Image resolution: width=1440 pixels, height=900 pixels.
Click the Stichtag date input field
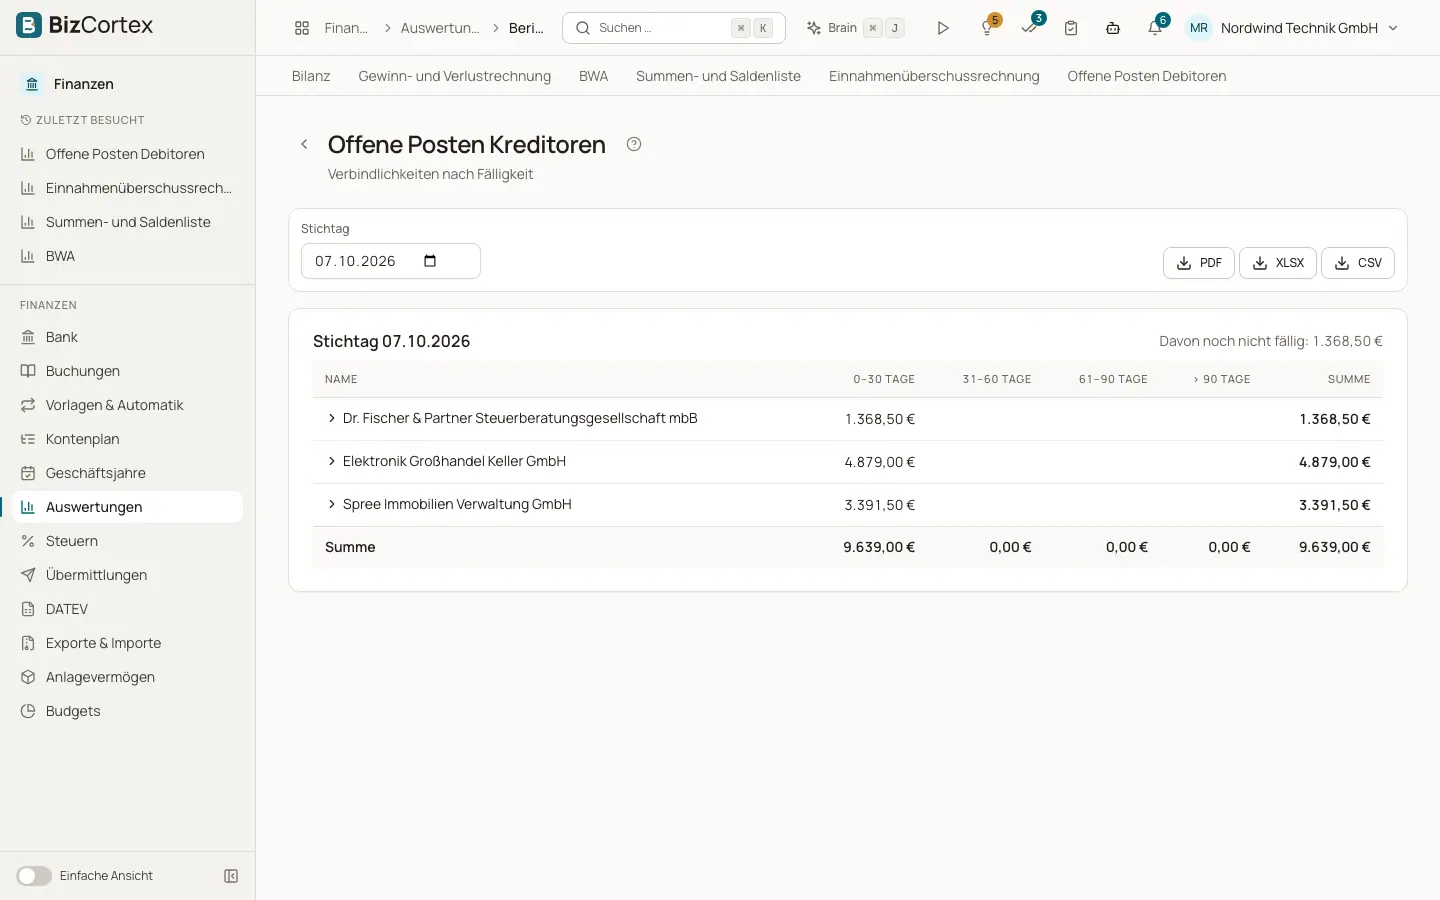[391, 261]
